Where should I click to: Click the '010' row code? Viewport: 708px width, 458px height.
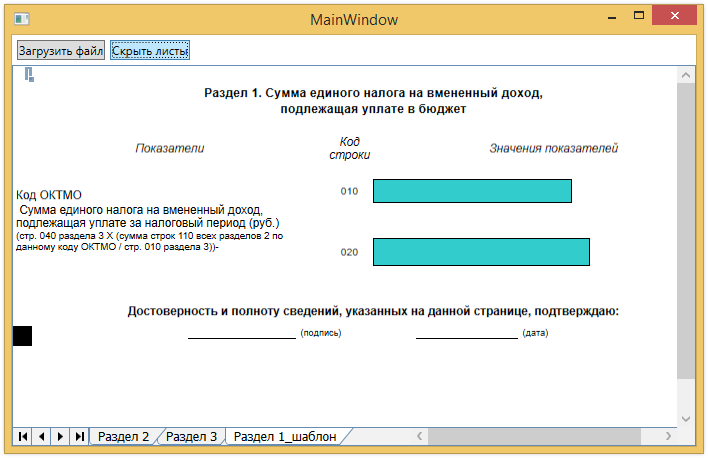pos(349,191)
